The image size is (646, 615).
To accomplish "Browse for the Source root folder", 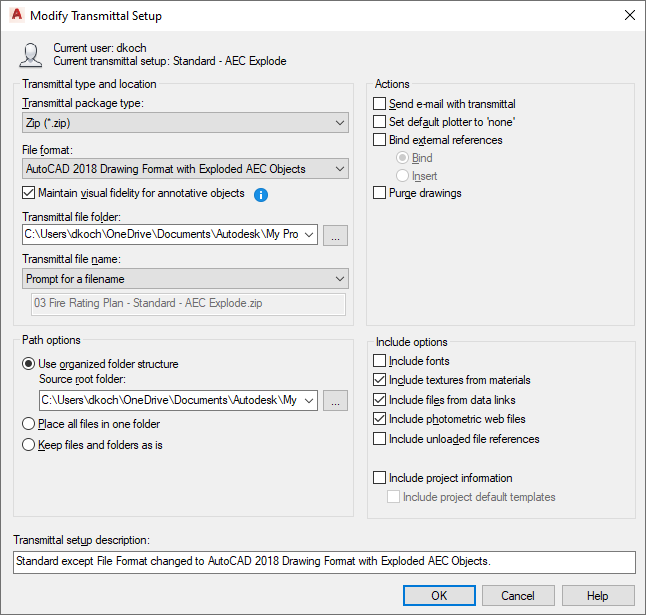I will point(335,400).
